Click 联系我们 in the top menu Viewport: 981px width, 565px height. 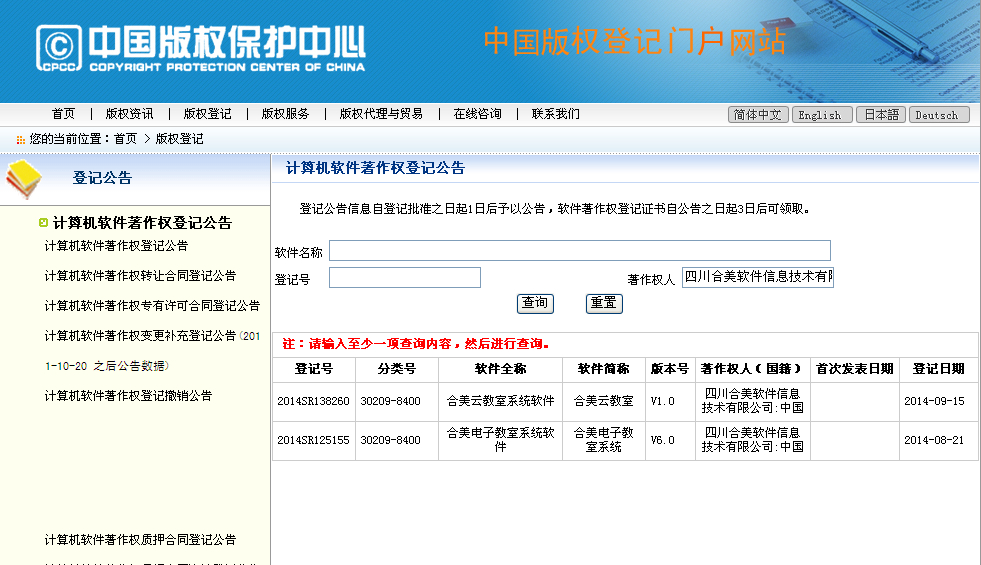[555, 114]
